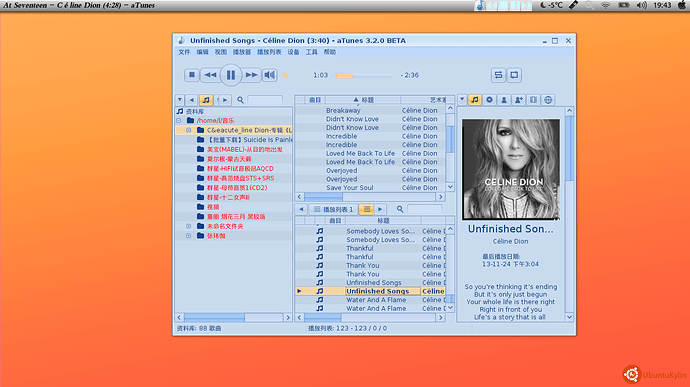Show the similar artists context tab

[519, 100]
